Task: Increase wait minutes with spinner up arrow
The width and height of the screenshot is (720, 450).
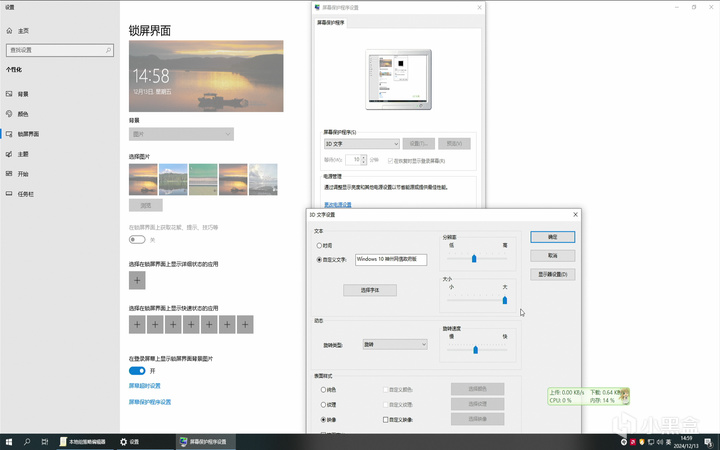Action: coord(364,157)
